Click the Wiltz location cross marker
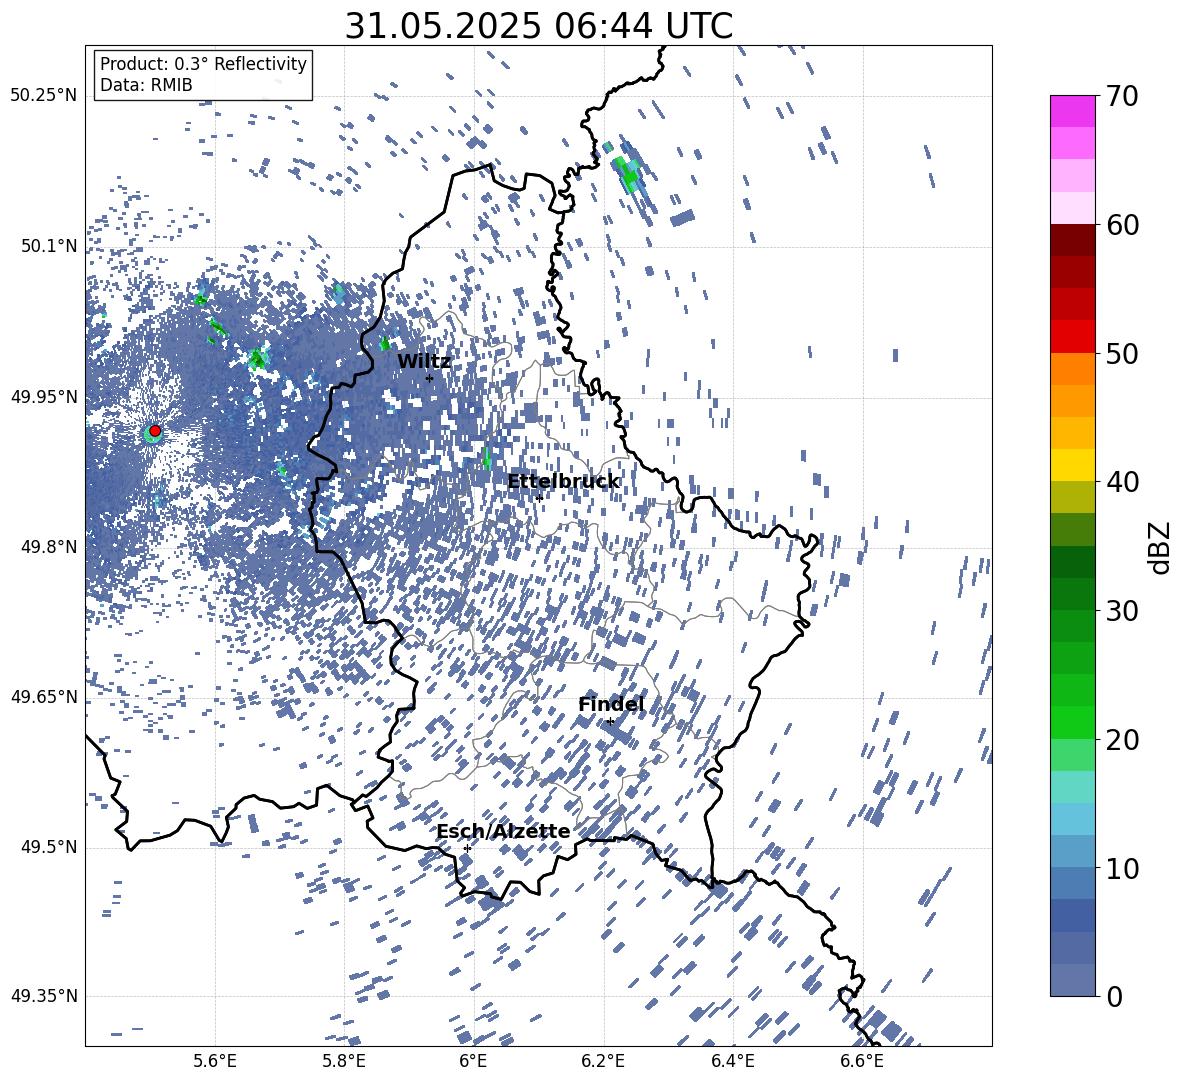The width and height of the screenshot is (1184, 1081). click(430, 378)
